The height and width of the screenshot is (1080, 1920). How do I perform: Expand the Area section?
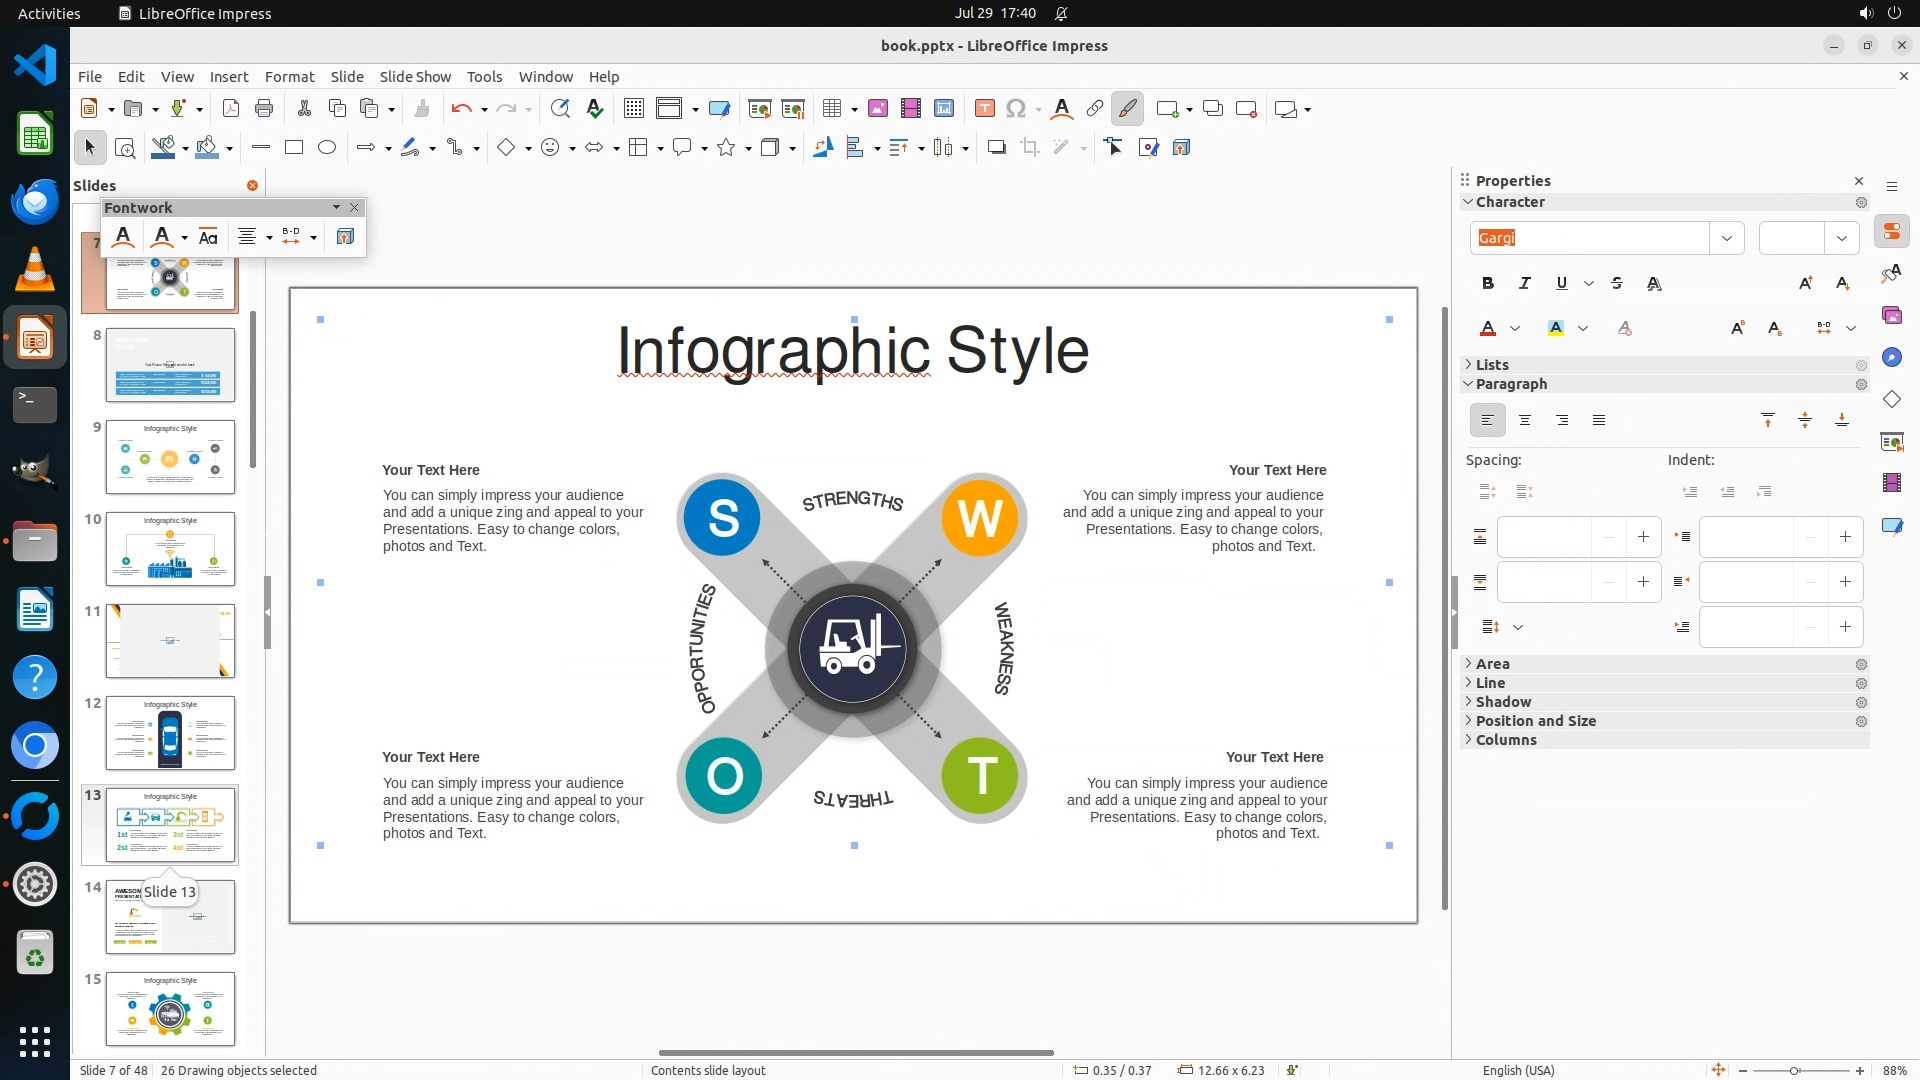pyautogui.click(x=1492, y=664)
